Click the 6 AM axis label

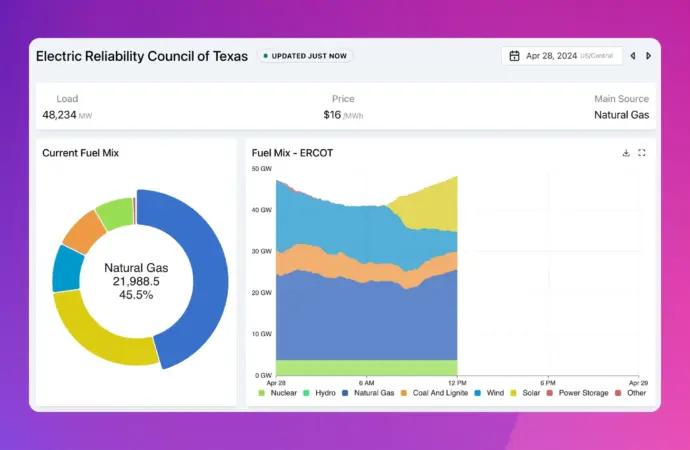coord(367,383)
